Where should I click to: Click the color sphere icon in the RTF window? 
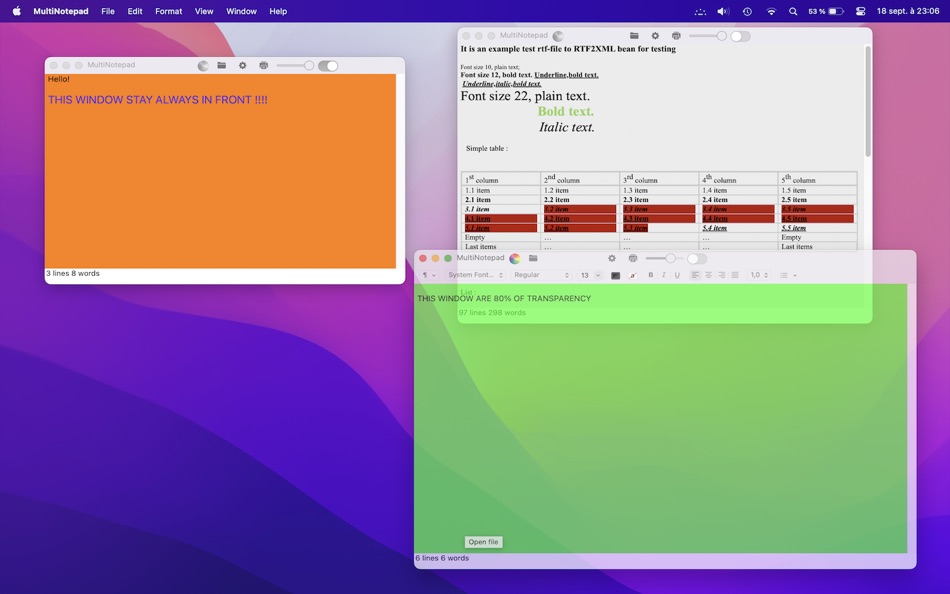558,36
